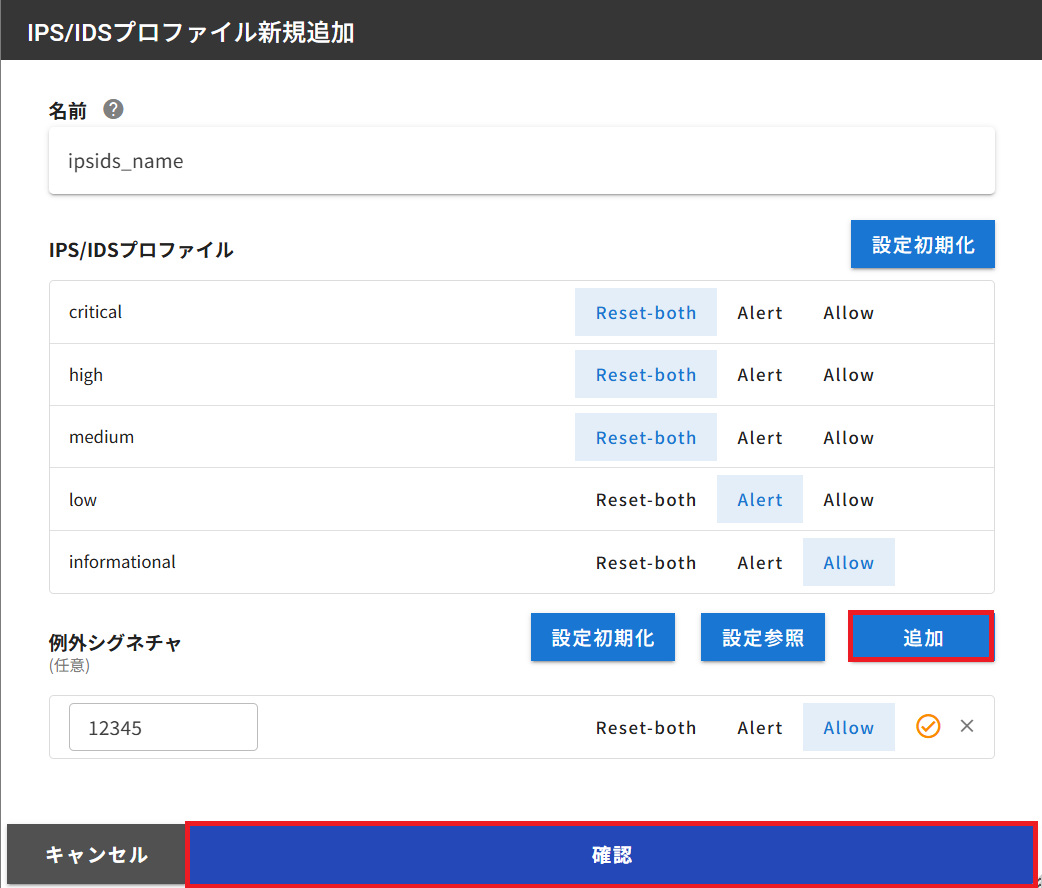Select Alert for the critical severity
The width and height of the screenshot is (1042, 888).
[x=759, y=312]
